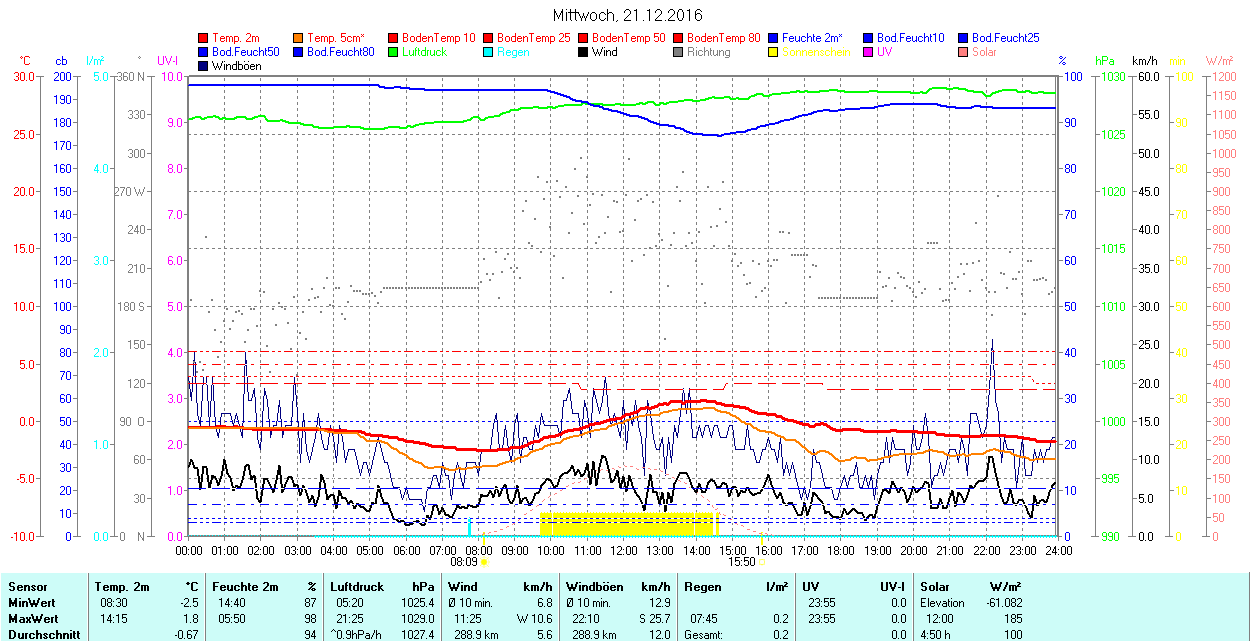Click the black Wind legend square
The height and width of the screenshot is (641, 1250).
pyautogui.click(x=583, y=52)
